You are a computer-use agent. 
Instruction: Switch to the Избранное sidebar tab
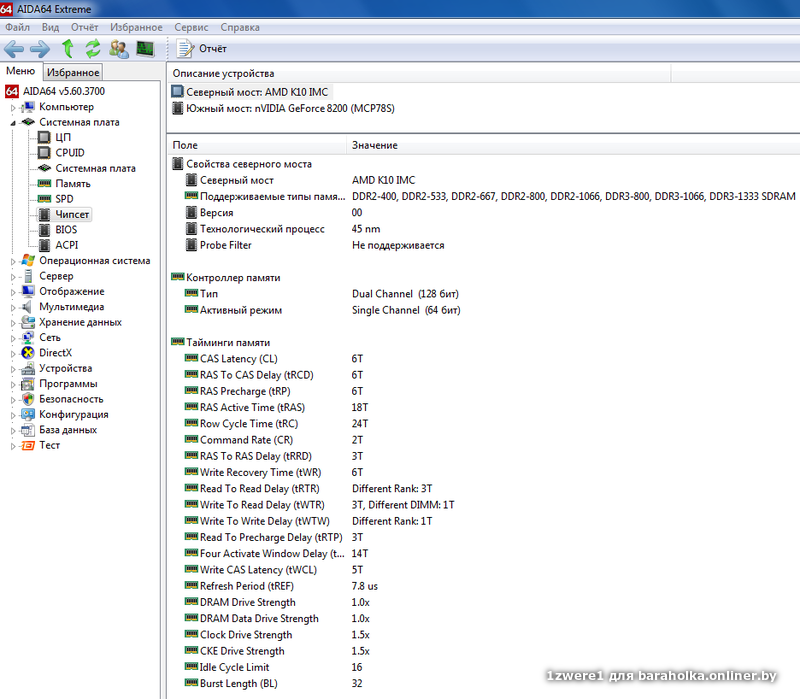pos(73,72)
